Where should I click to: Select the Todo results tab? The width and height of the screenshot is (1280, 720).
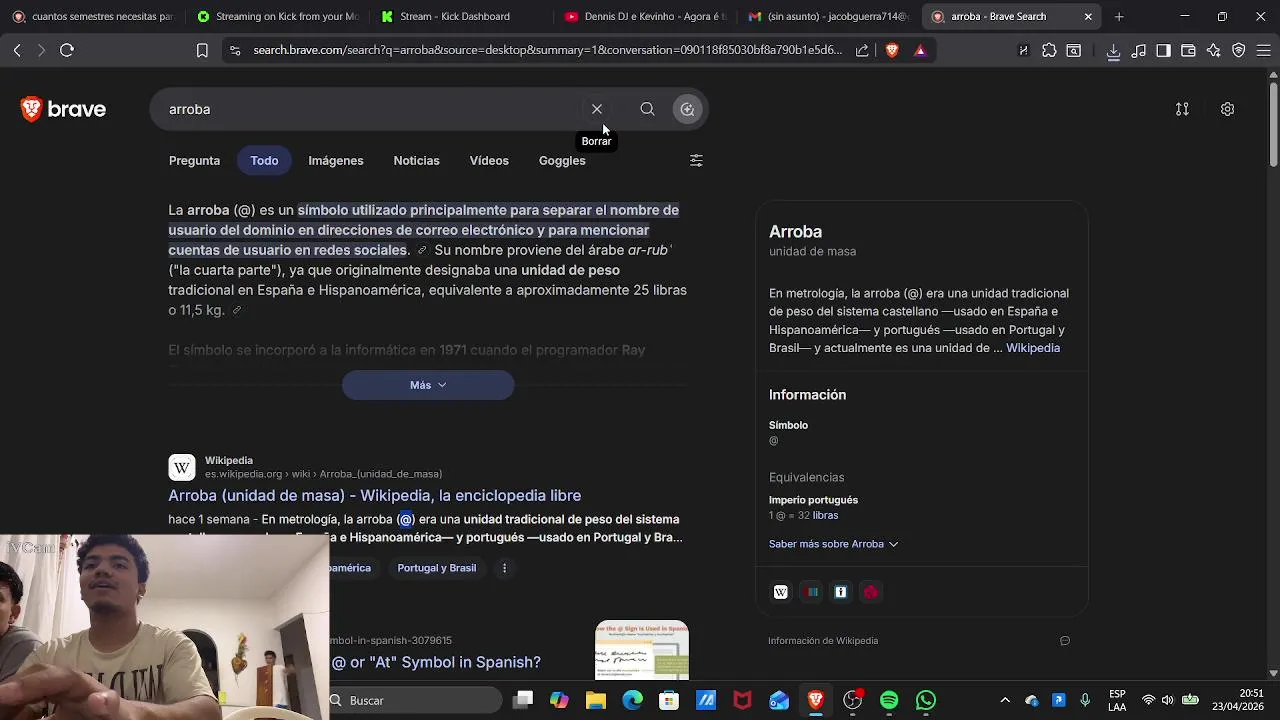click(x=264, y=160)
